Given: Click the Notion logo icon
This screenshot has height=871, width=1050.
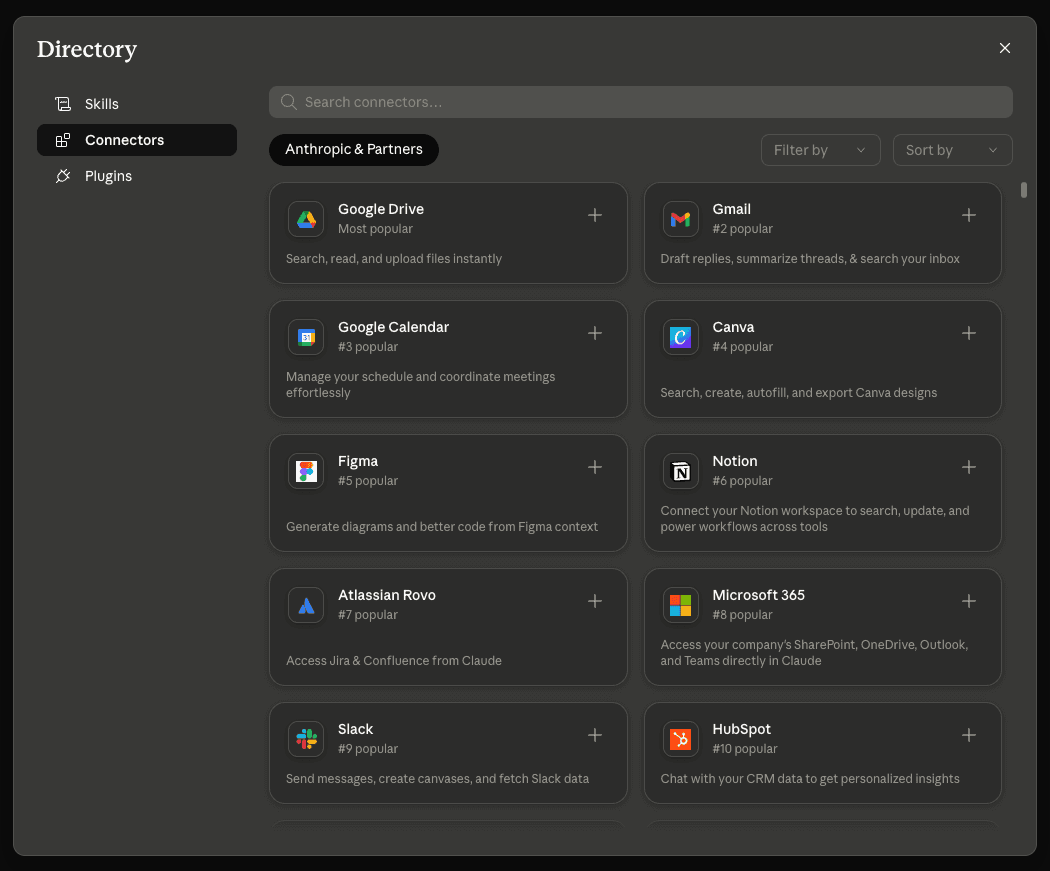Looking at the screenshot, I should [680, 471].
